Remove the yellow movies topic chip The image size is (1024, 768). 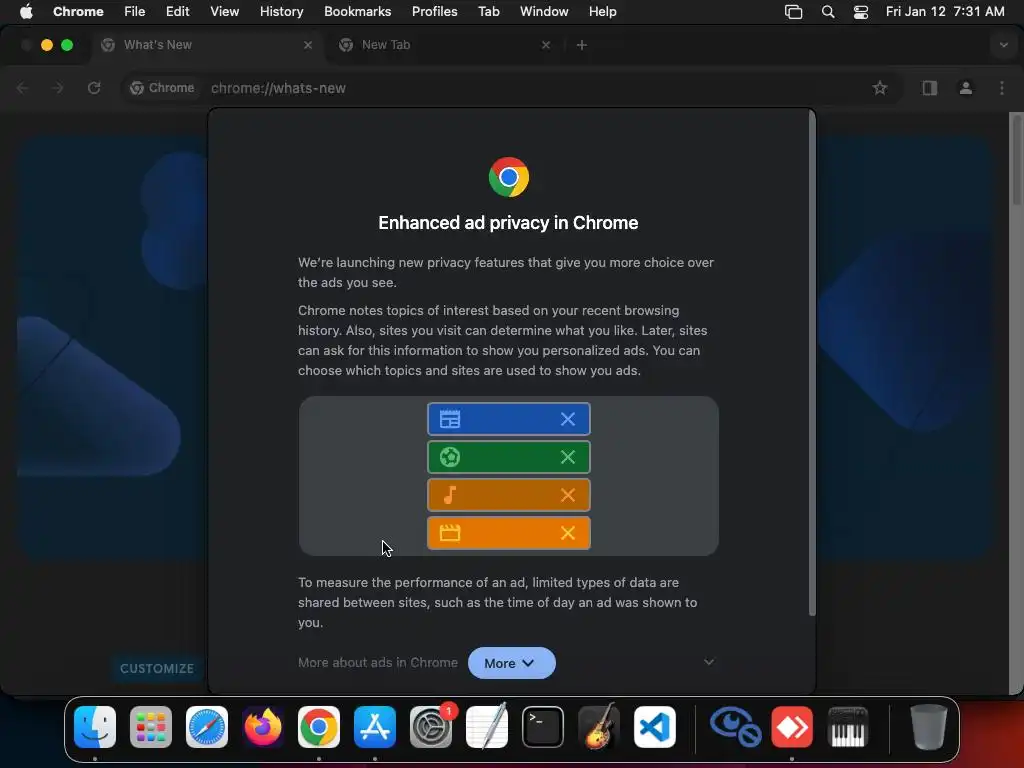click(x=568, y=533)
